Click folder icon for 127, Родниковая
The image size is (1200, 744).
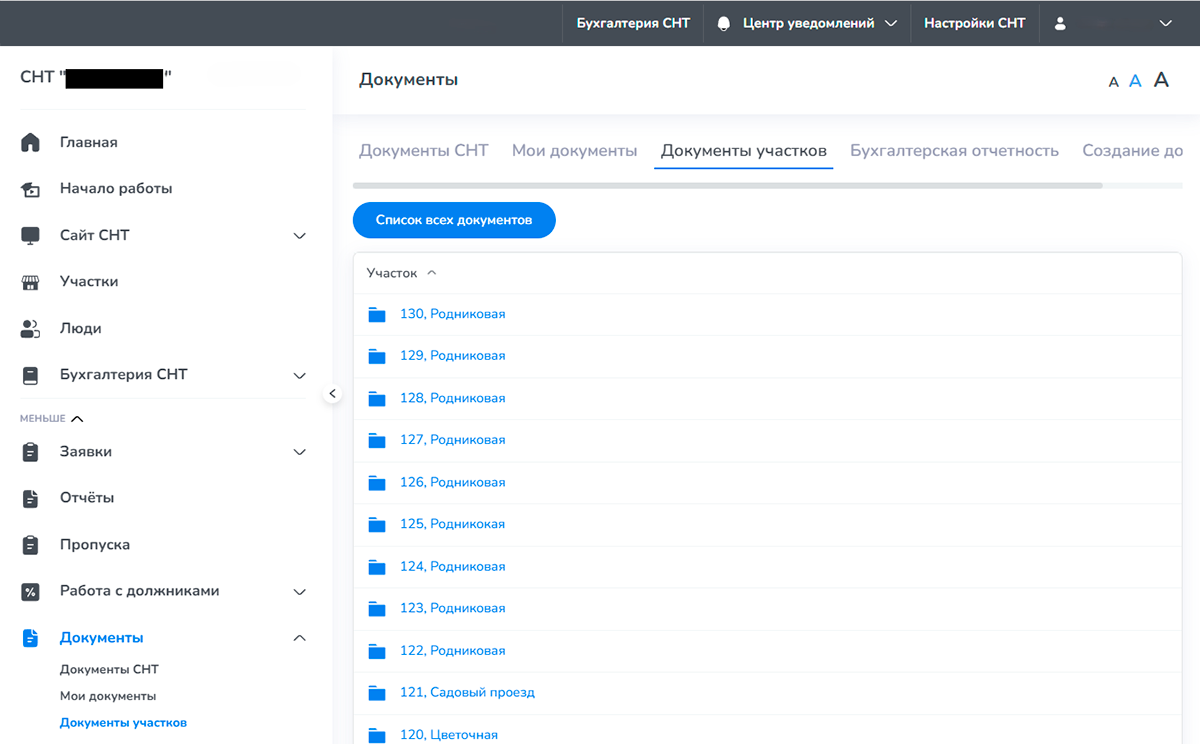tap(377, 440)
